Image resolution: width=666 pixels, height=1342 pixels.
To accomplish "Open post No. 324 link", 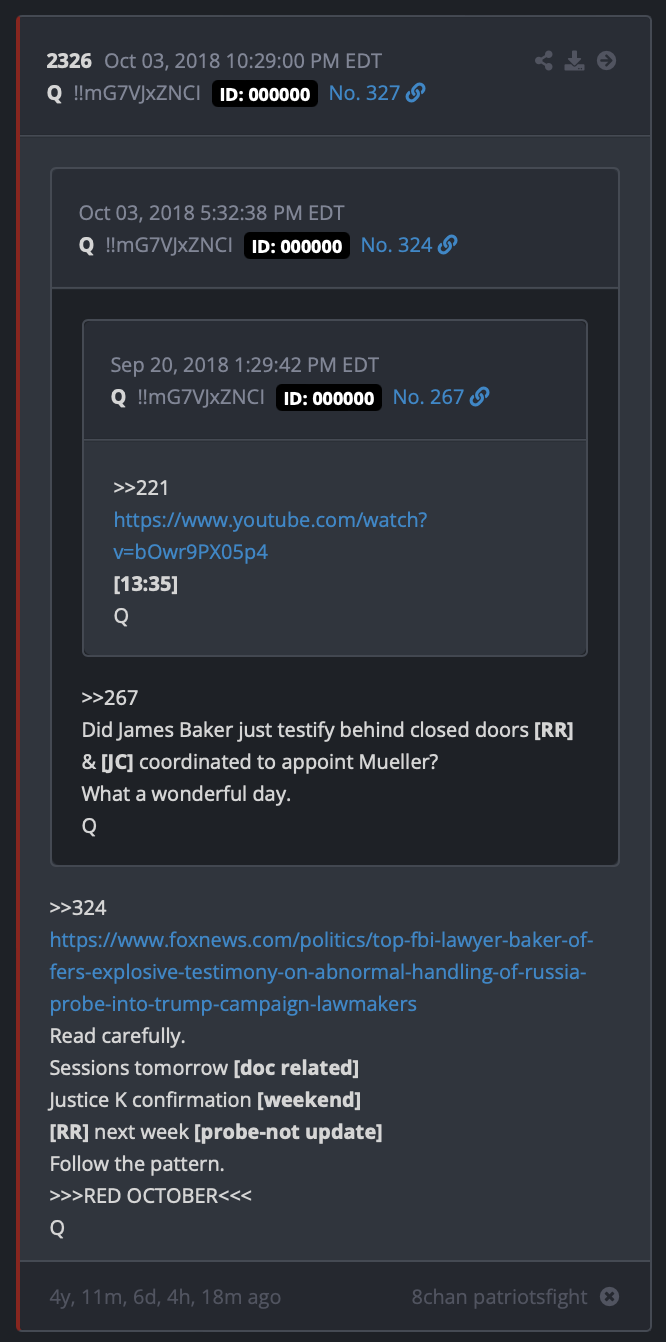I will click(x=397, y=245).
